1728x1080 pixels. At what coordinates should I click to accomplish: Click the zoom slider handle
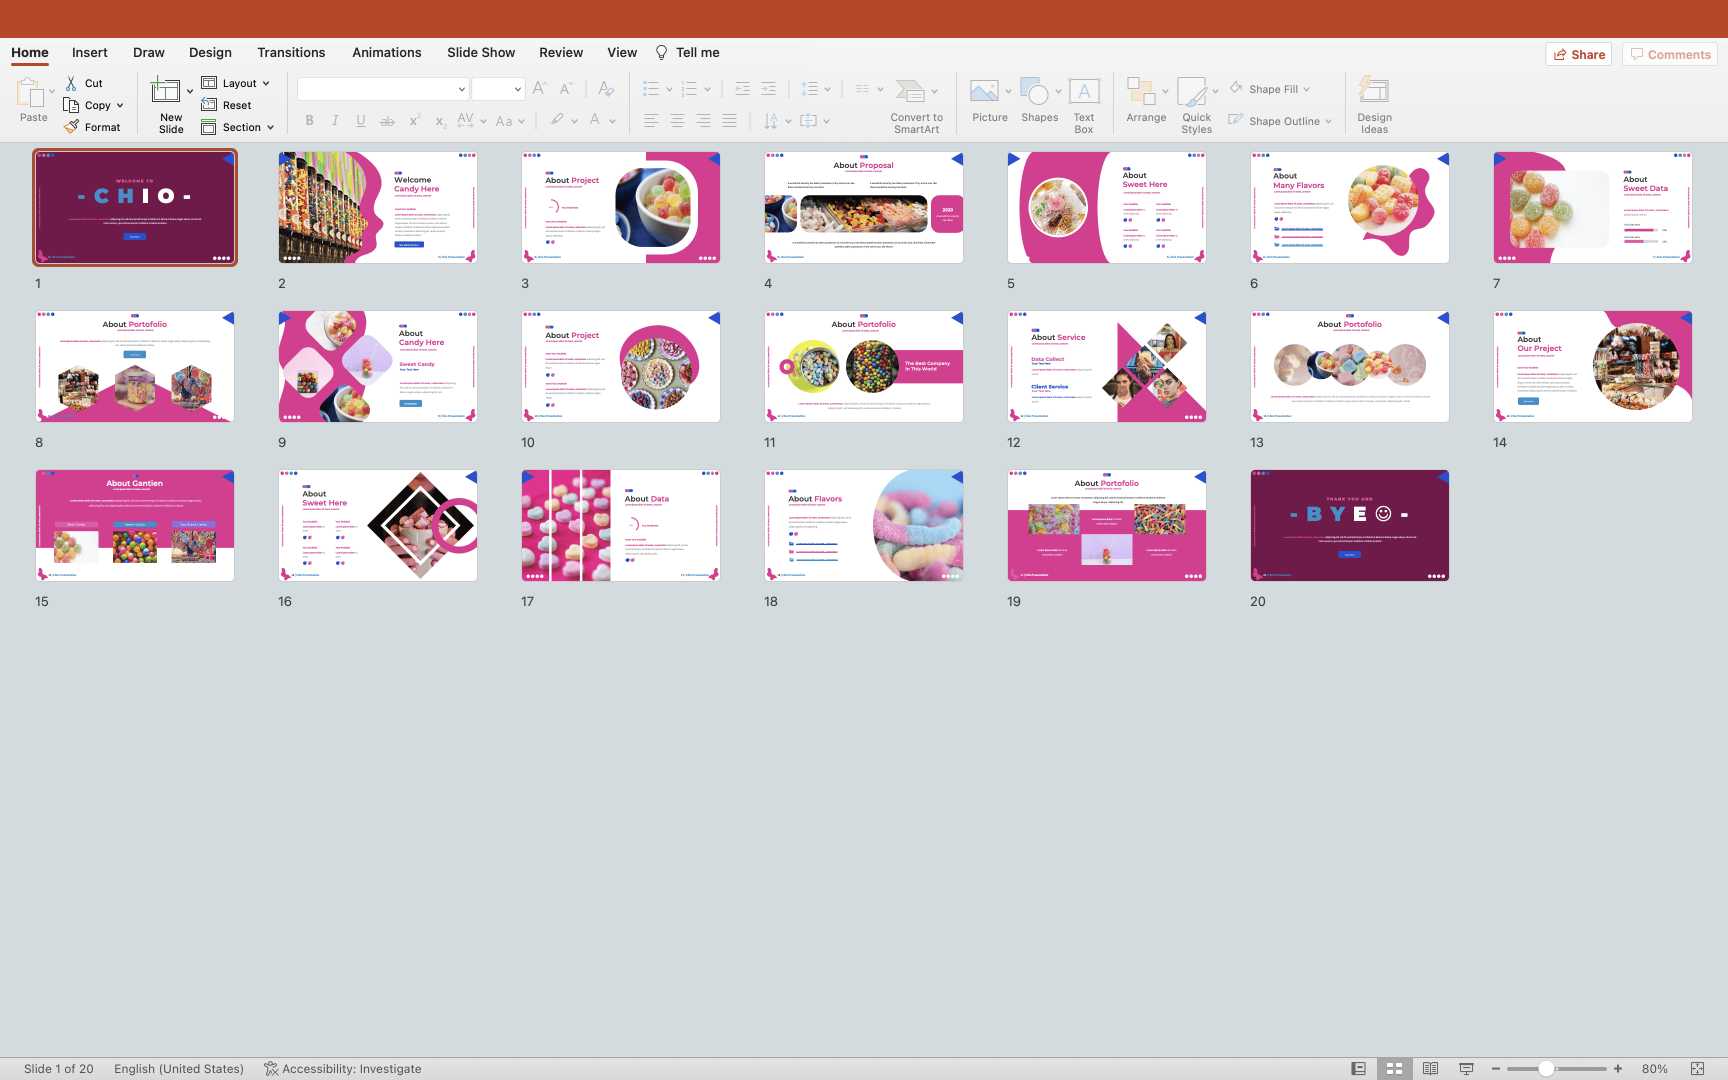point(1546,1069)
